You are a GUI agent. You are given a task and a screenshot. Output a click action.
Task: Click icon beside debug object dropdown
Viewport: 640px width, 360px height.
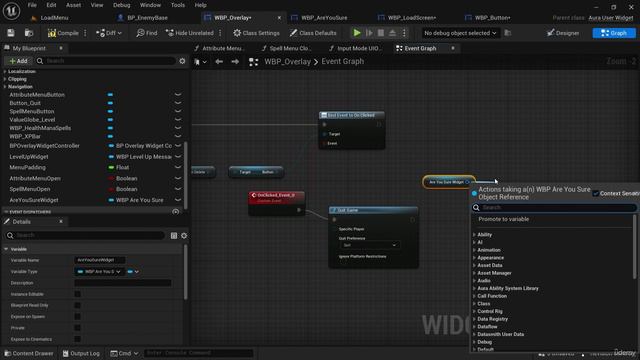click(x=508, y=33)
